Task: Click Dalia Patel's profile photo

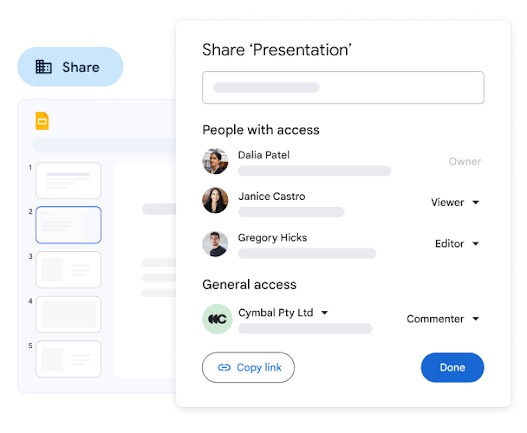Action: (x=215, y=161)
